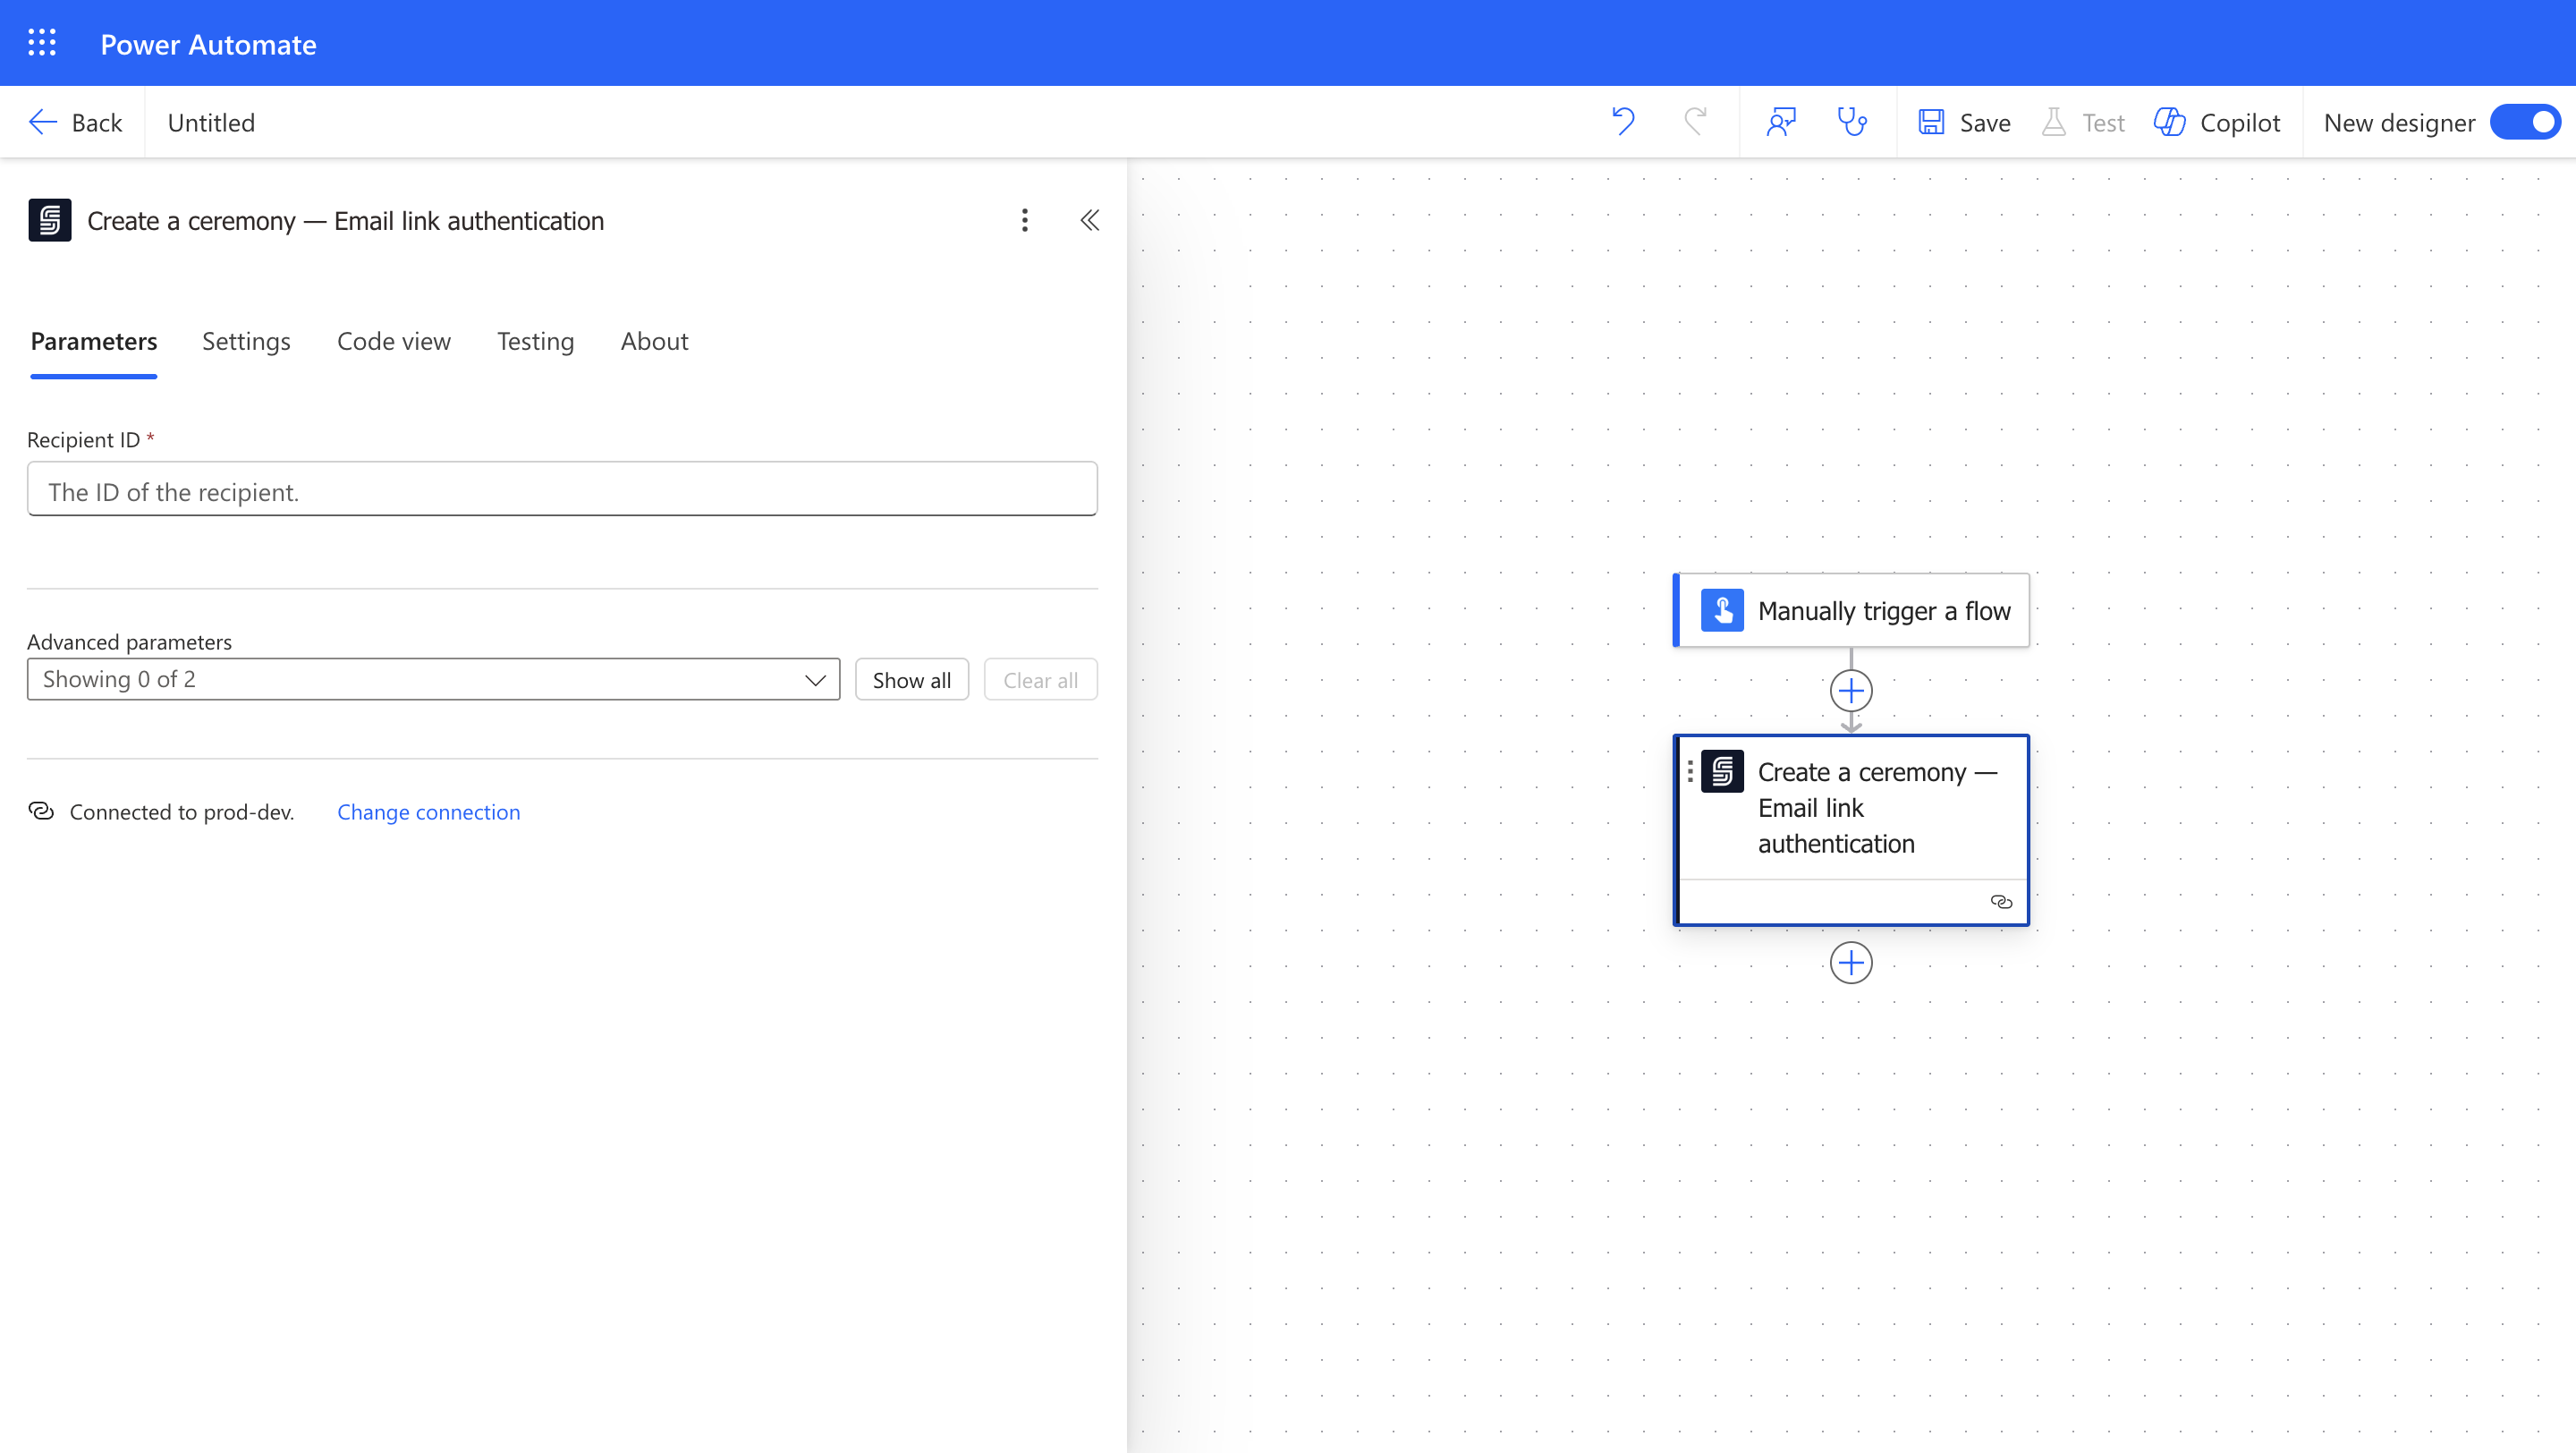Switch to the Parameters tab
The height and width of the screenshot is (1453, 2576).
(x=94, y=342)
